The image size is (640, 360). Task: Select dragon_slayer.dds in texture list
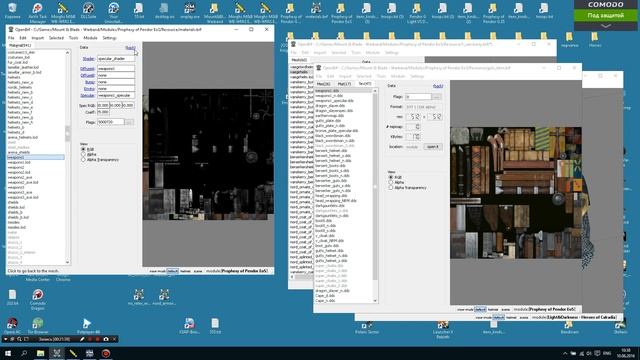coord(330,106)
